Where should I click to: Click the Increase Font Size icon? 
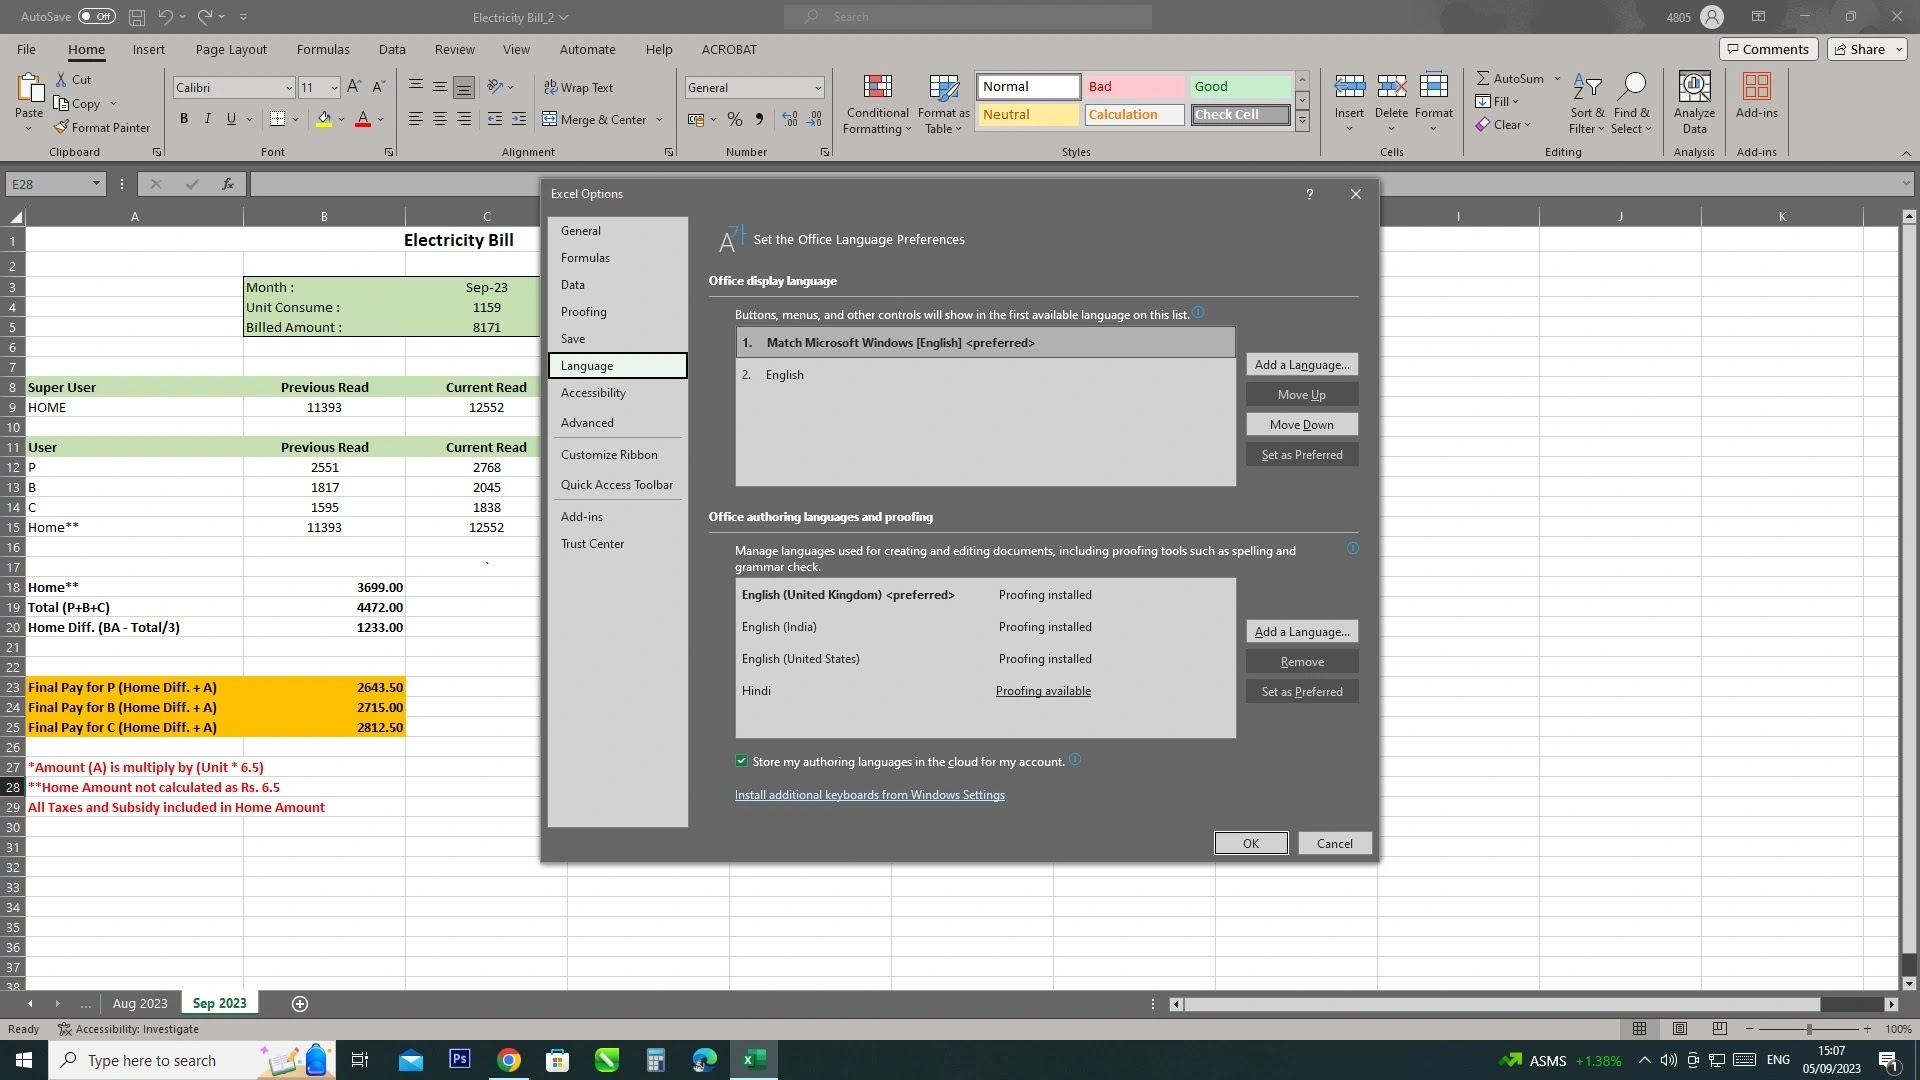point(354,87)
